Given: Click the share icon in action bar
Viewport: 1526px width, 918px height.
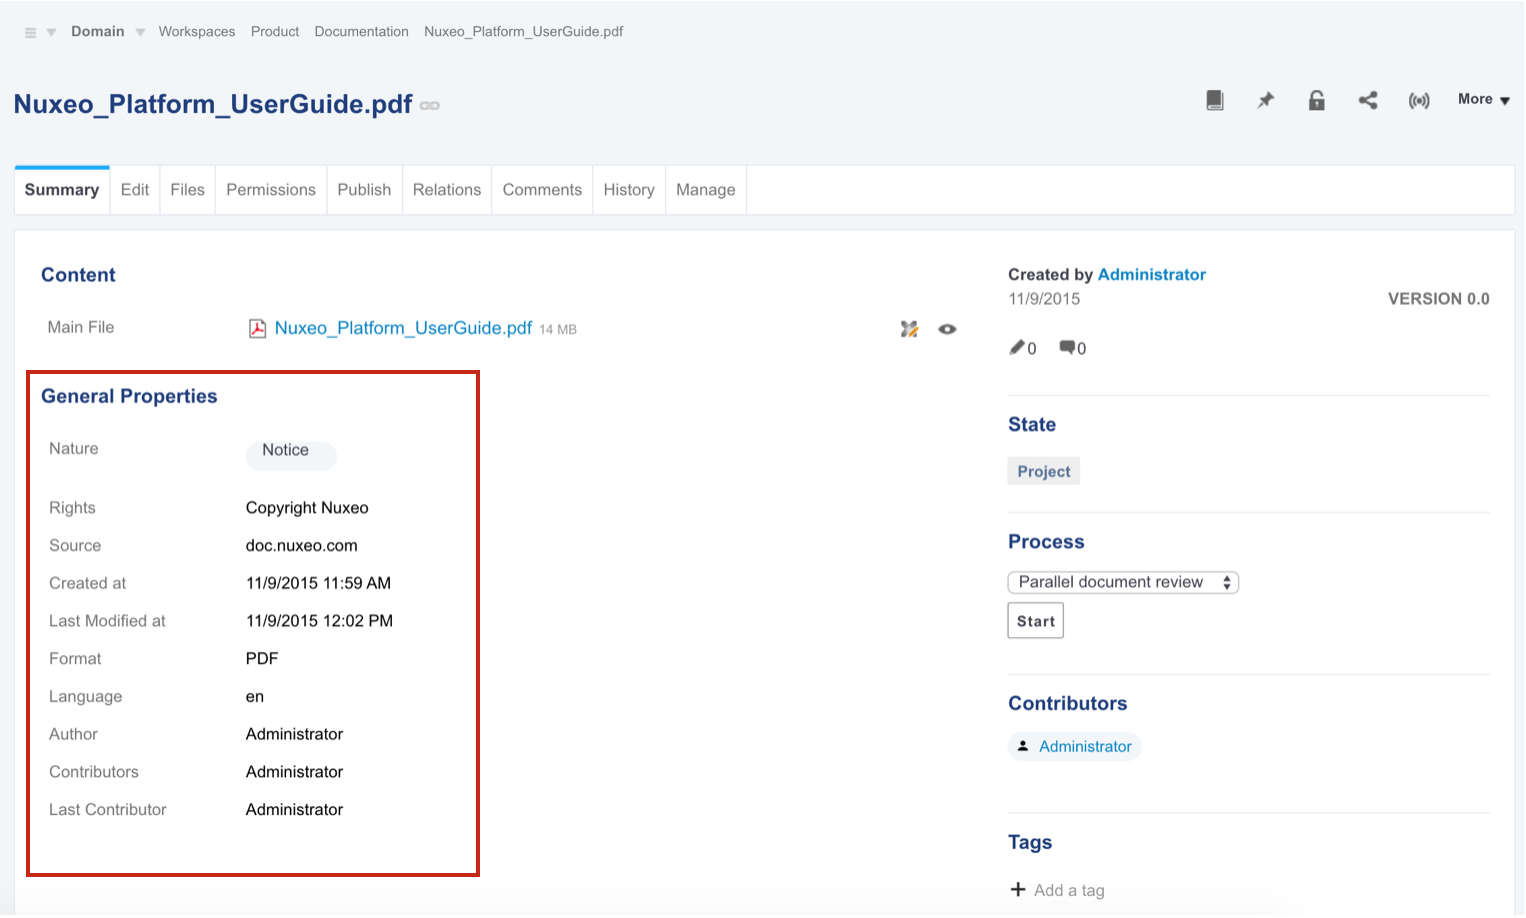Looking at the screenshot, I should (x=1368, y=100).
